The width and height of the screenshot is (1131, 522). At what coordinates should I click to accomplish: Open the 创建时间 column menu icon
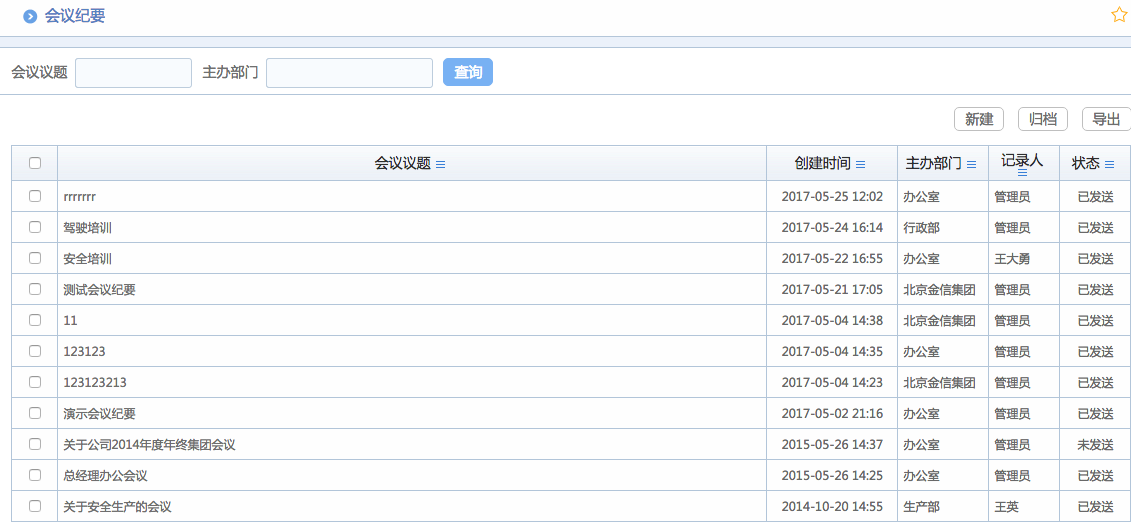(x=861, y=164)
